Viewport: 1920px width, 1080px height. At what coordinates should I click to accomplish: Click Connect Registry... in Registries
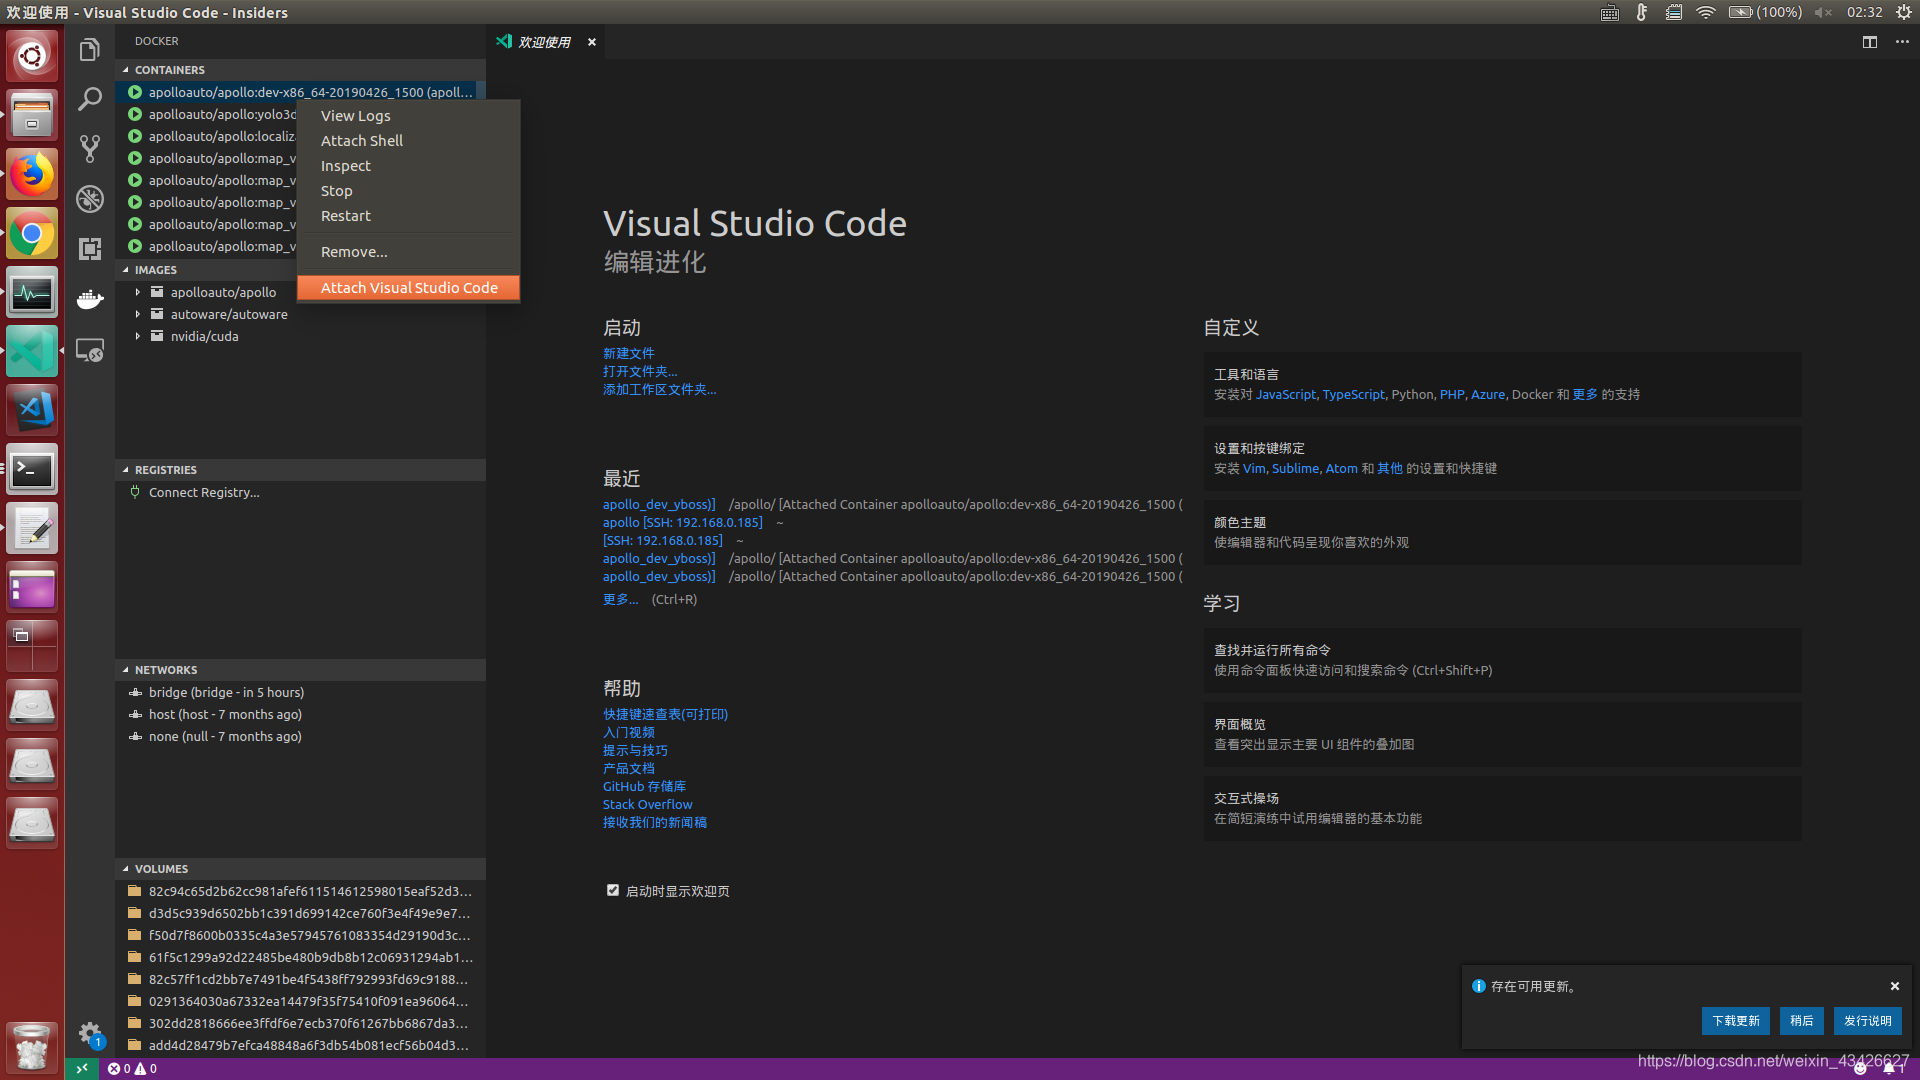pos(204,492)
